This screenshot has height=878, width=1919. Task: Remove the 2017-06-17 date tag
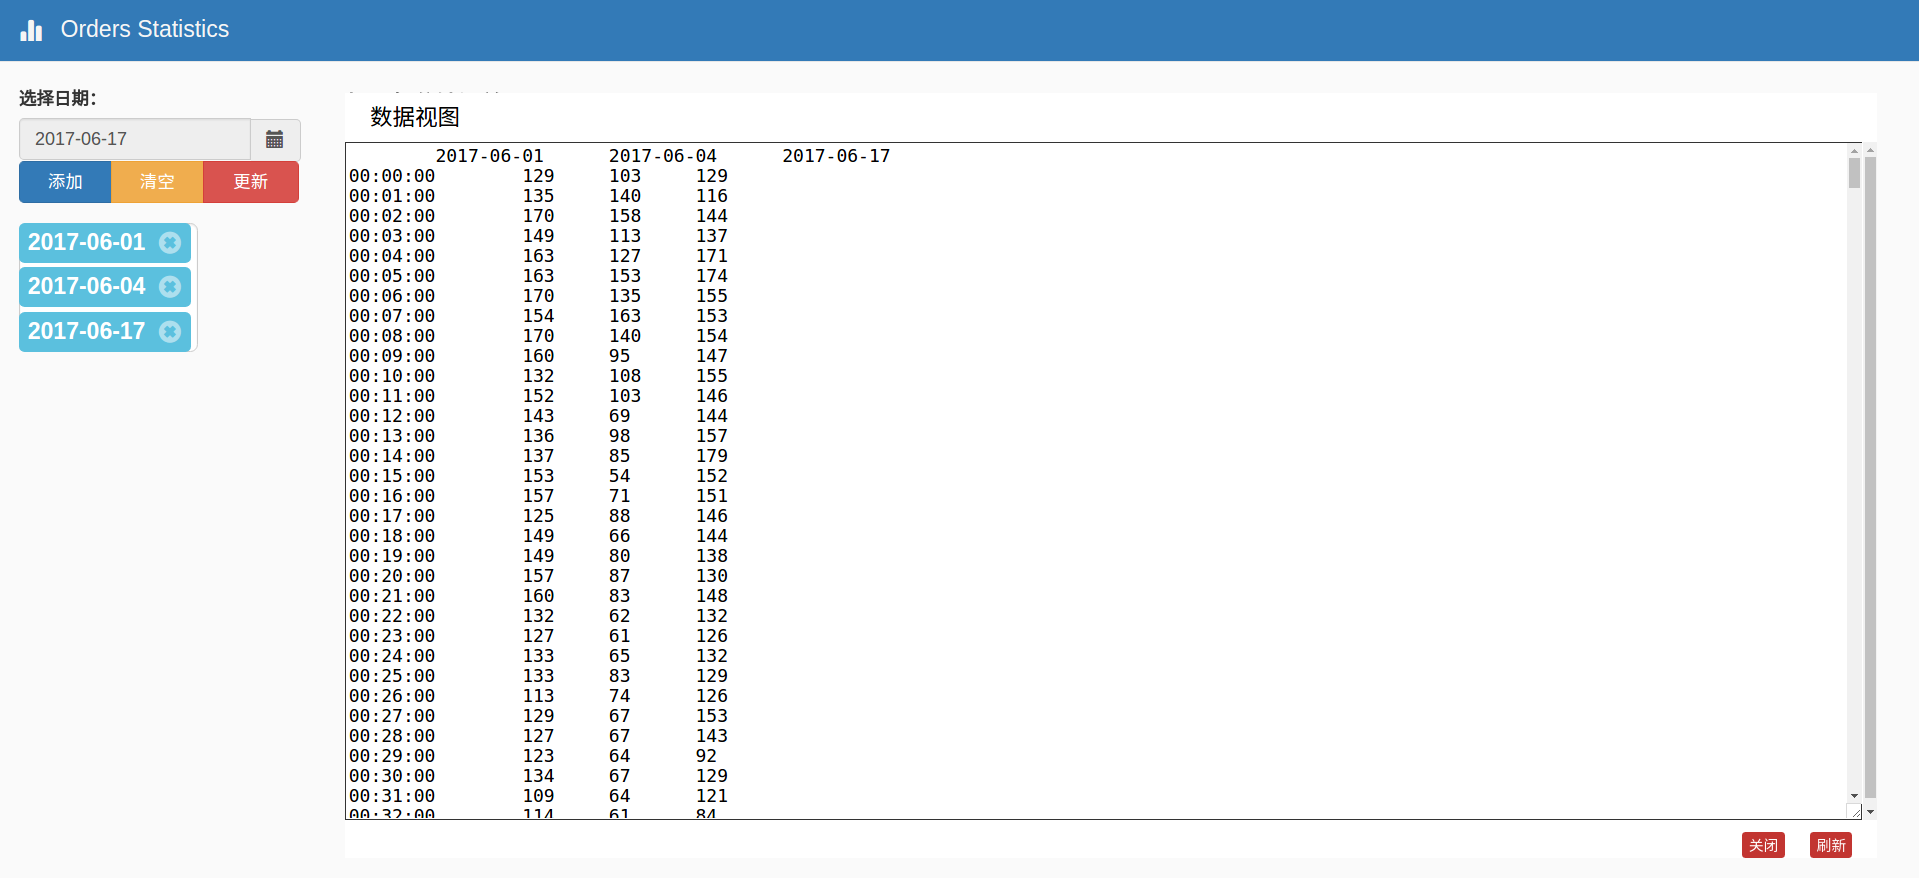pos(170,331)
